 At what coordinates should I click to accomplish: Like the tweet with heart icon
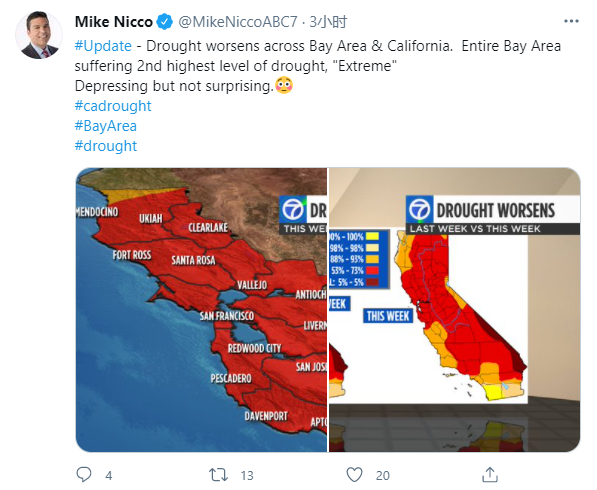coord(354,475)
